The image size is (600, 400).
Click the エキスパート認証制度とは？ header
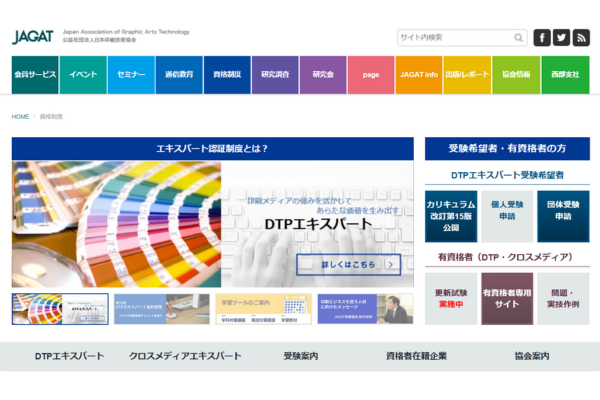(x=213, y=149)
